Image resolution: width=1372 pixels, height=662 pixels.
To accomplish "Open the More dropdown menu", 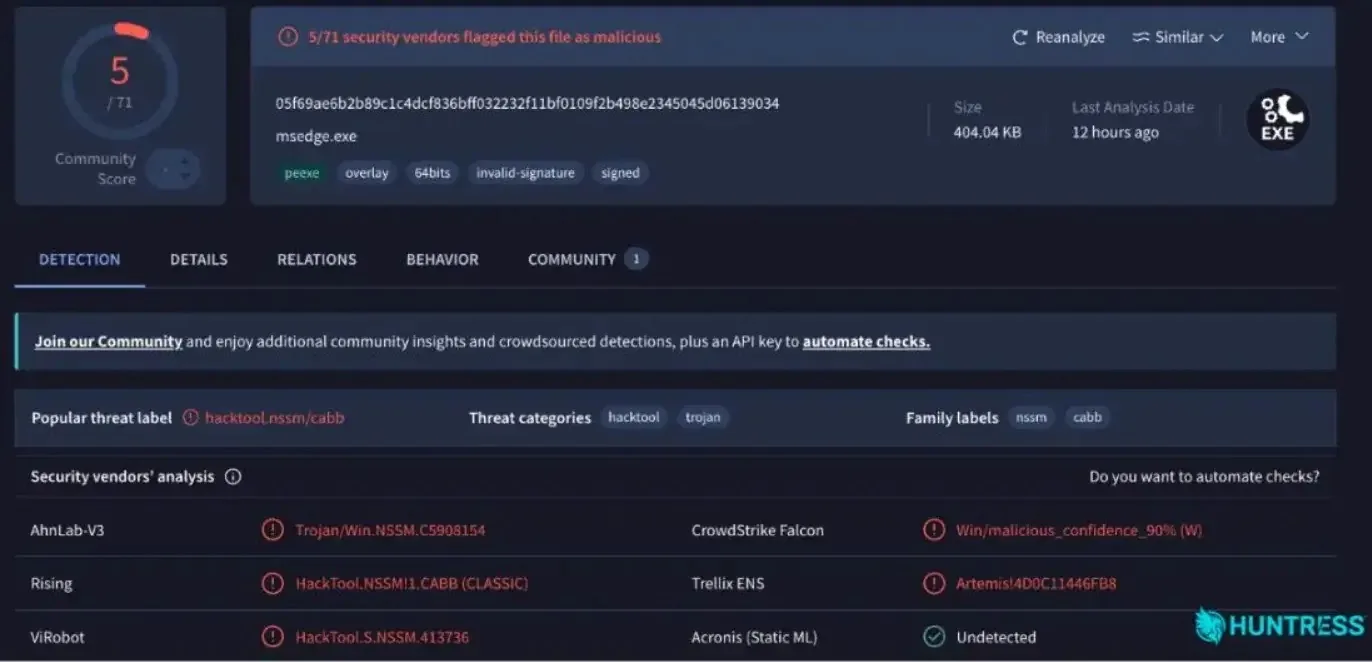I will tap(1279, 37).
